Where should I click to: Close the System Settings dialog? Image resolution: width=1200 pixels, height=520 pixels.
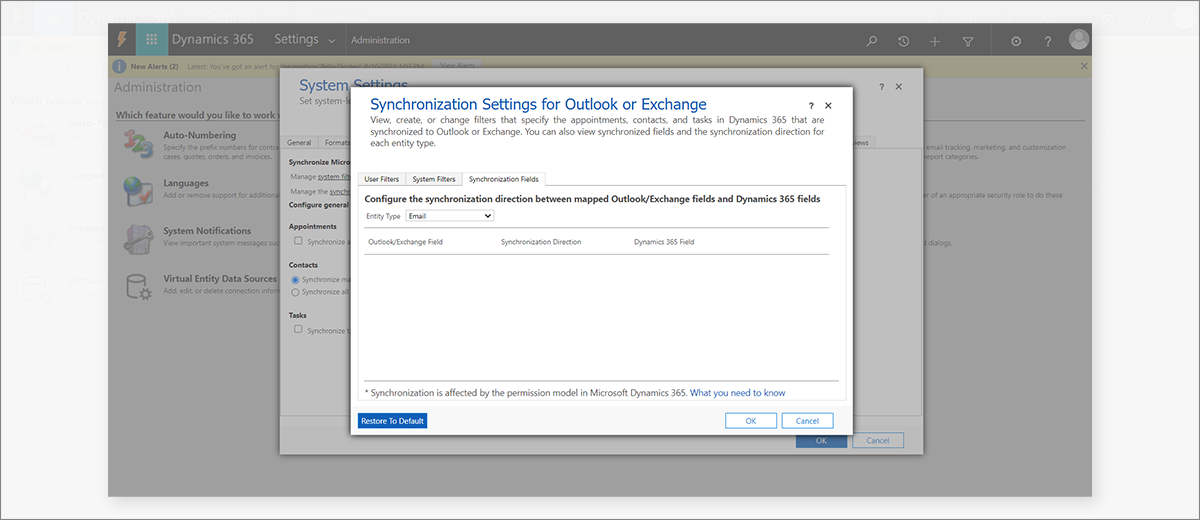tap(898, 87)
